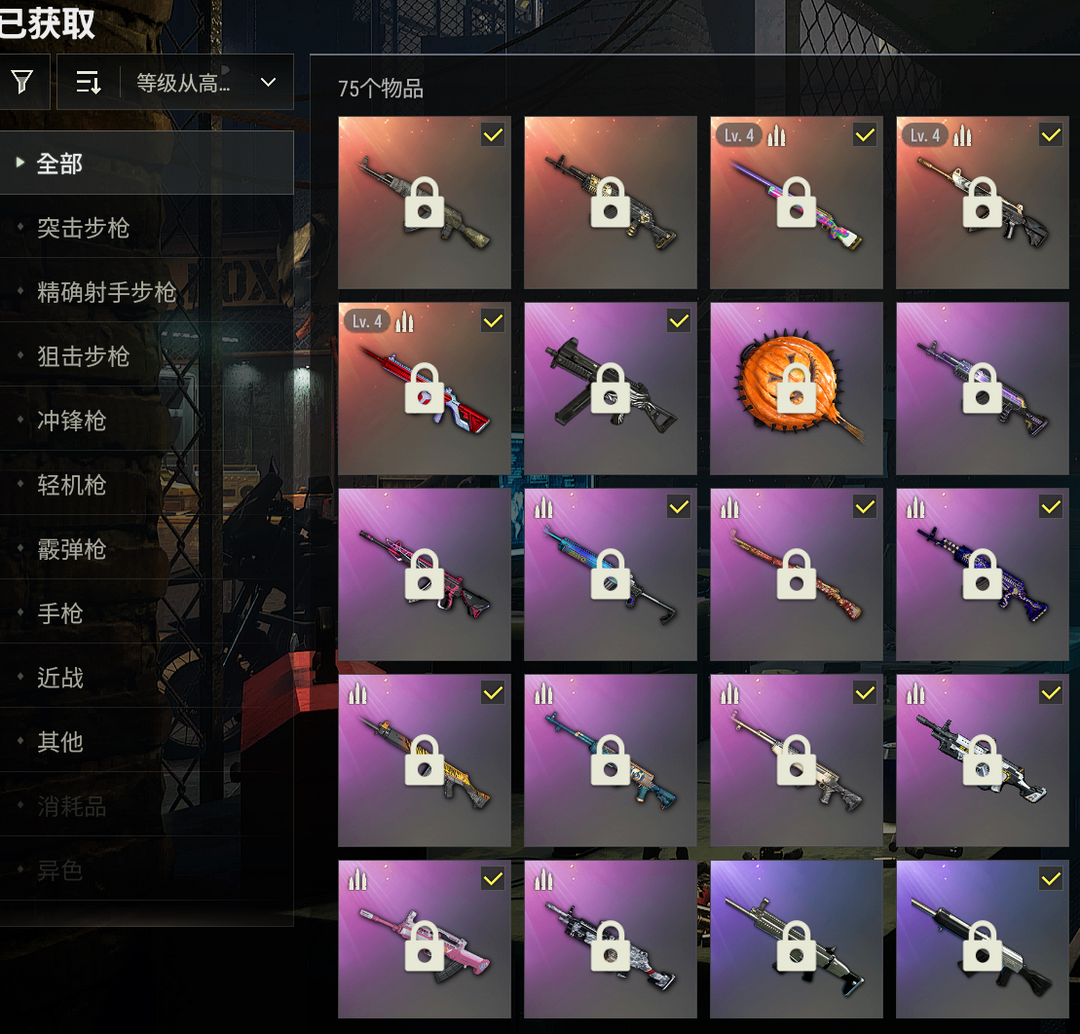Image resolution: width=1080 pixels, height=1034 pixels.
Task: Select the red Lv. 4 rifle skin
Action: [424, 389]
